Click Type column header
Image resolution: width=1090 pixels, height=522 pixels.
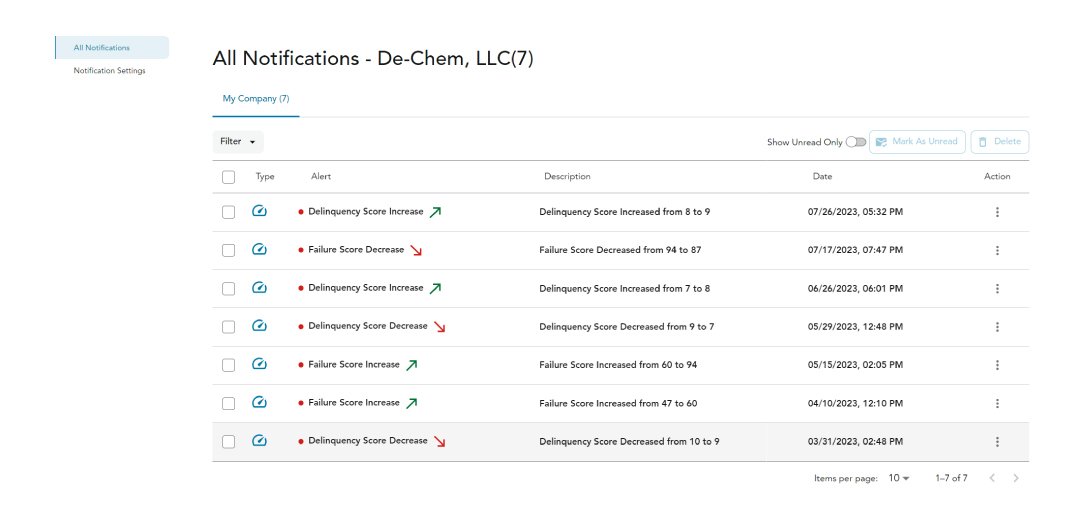click(265, 177)
